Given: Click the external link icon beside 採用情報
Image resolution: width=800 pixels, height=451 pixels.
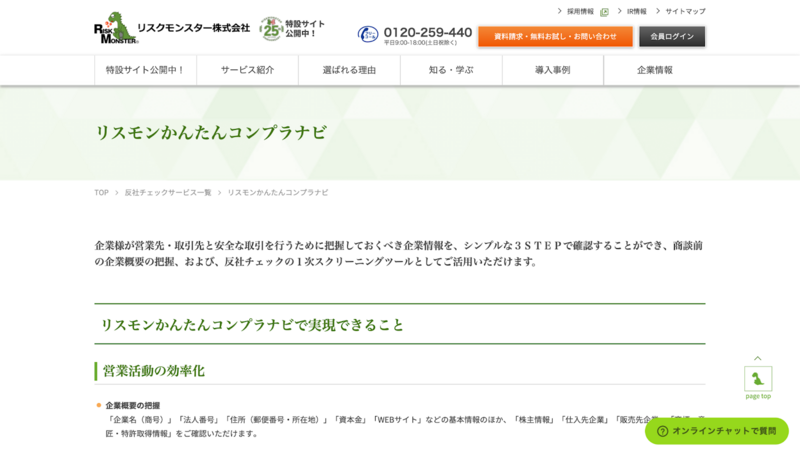Looking at the screenshot, I should tap(605, 12).
